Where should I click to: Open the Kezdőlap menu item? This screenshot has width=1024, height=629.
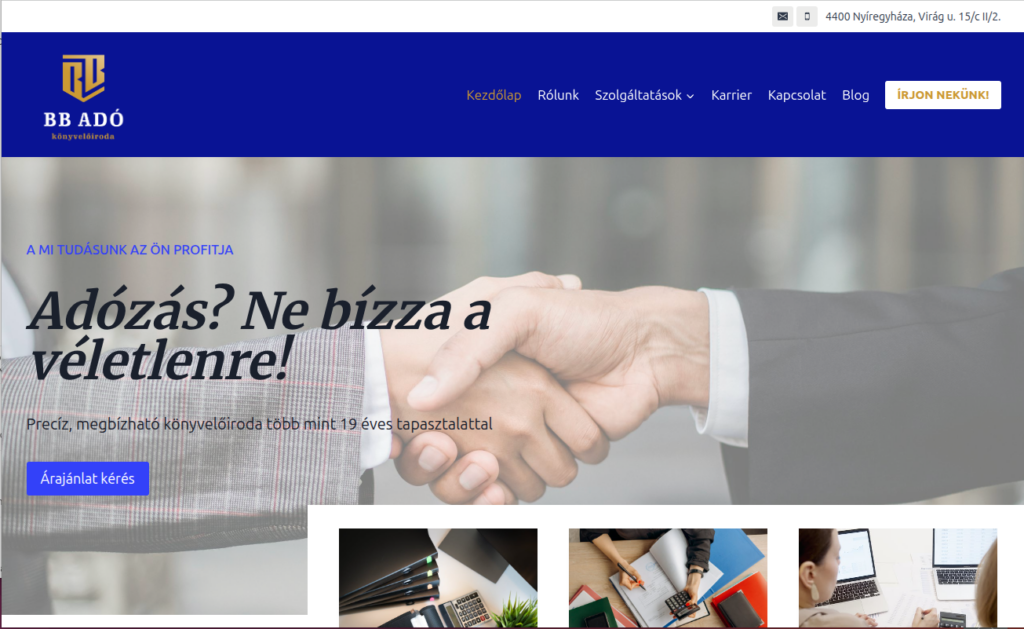[x=494, y=95]
